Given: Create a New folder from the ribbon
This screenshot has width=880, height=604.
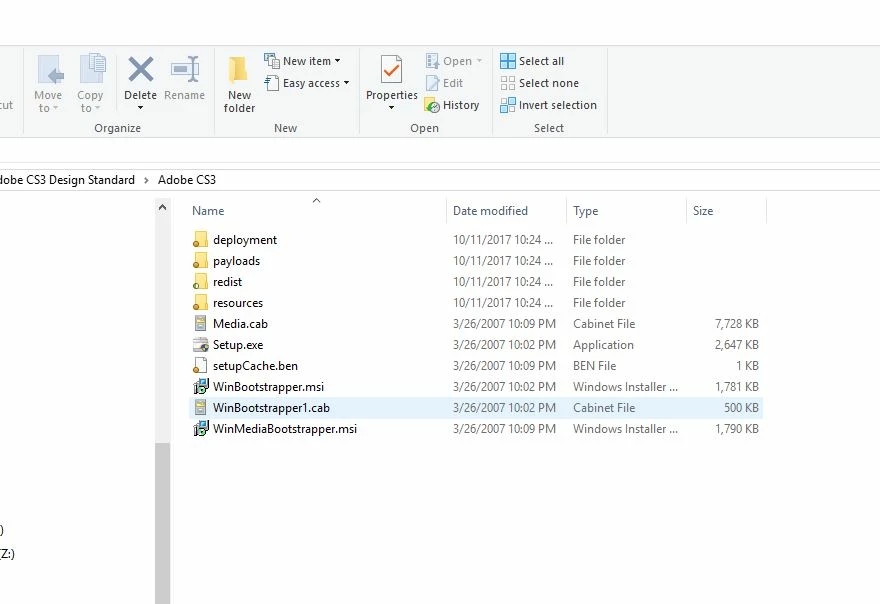Looking at the screenshot, I should click(239, 84).
